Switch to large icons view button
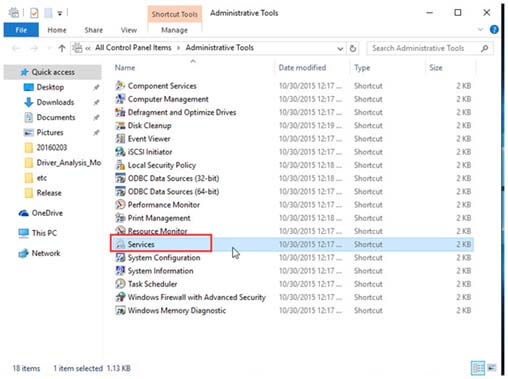Screen dimensions: 508x379 coord(491,368)
